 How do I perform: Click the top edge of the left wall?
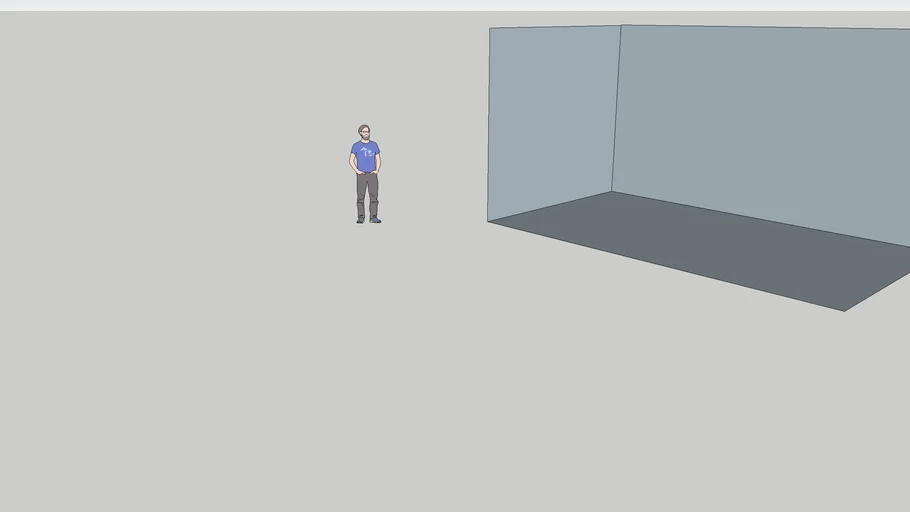tap(555, 27)
